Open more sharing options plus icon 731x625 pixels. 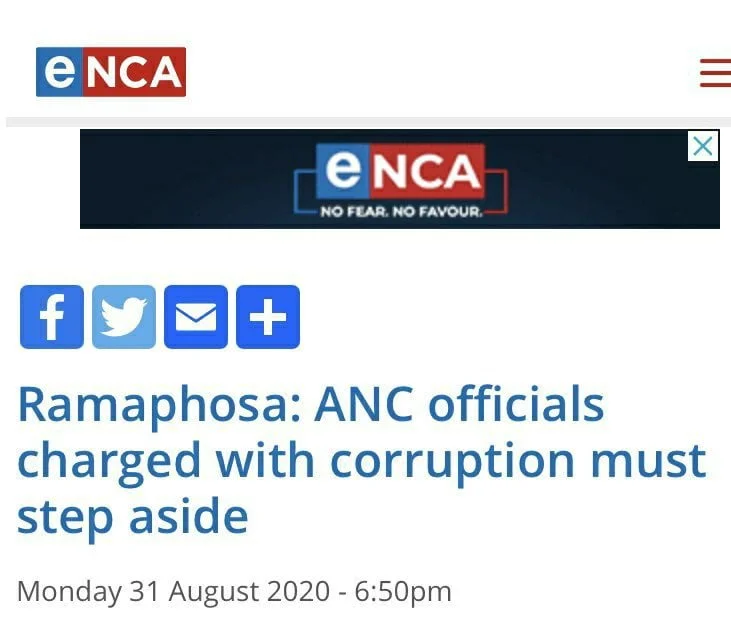(268, 317)
